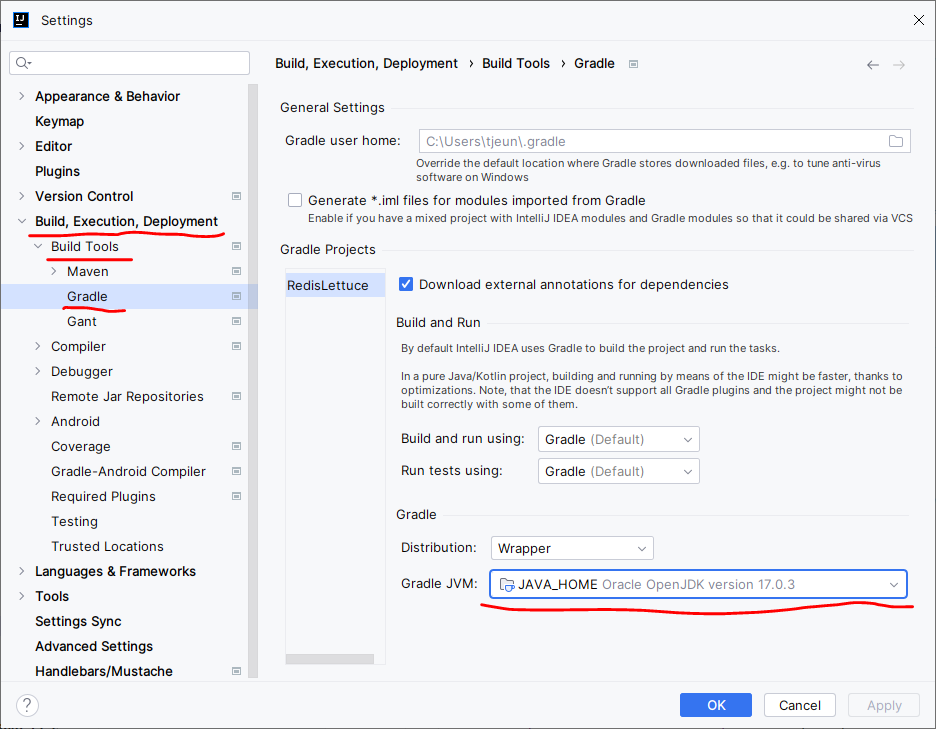
Task: Click the settings icon next to Gradle-Android Compiler
Action: pyautogui.click(x=236, y=471)
